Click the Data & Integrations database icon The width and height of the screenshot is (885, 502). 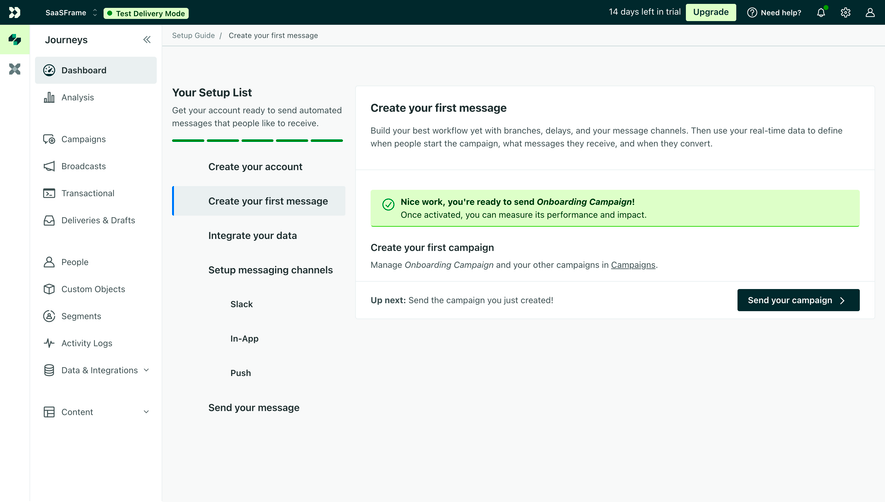click(49, 370)
